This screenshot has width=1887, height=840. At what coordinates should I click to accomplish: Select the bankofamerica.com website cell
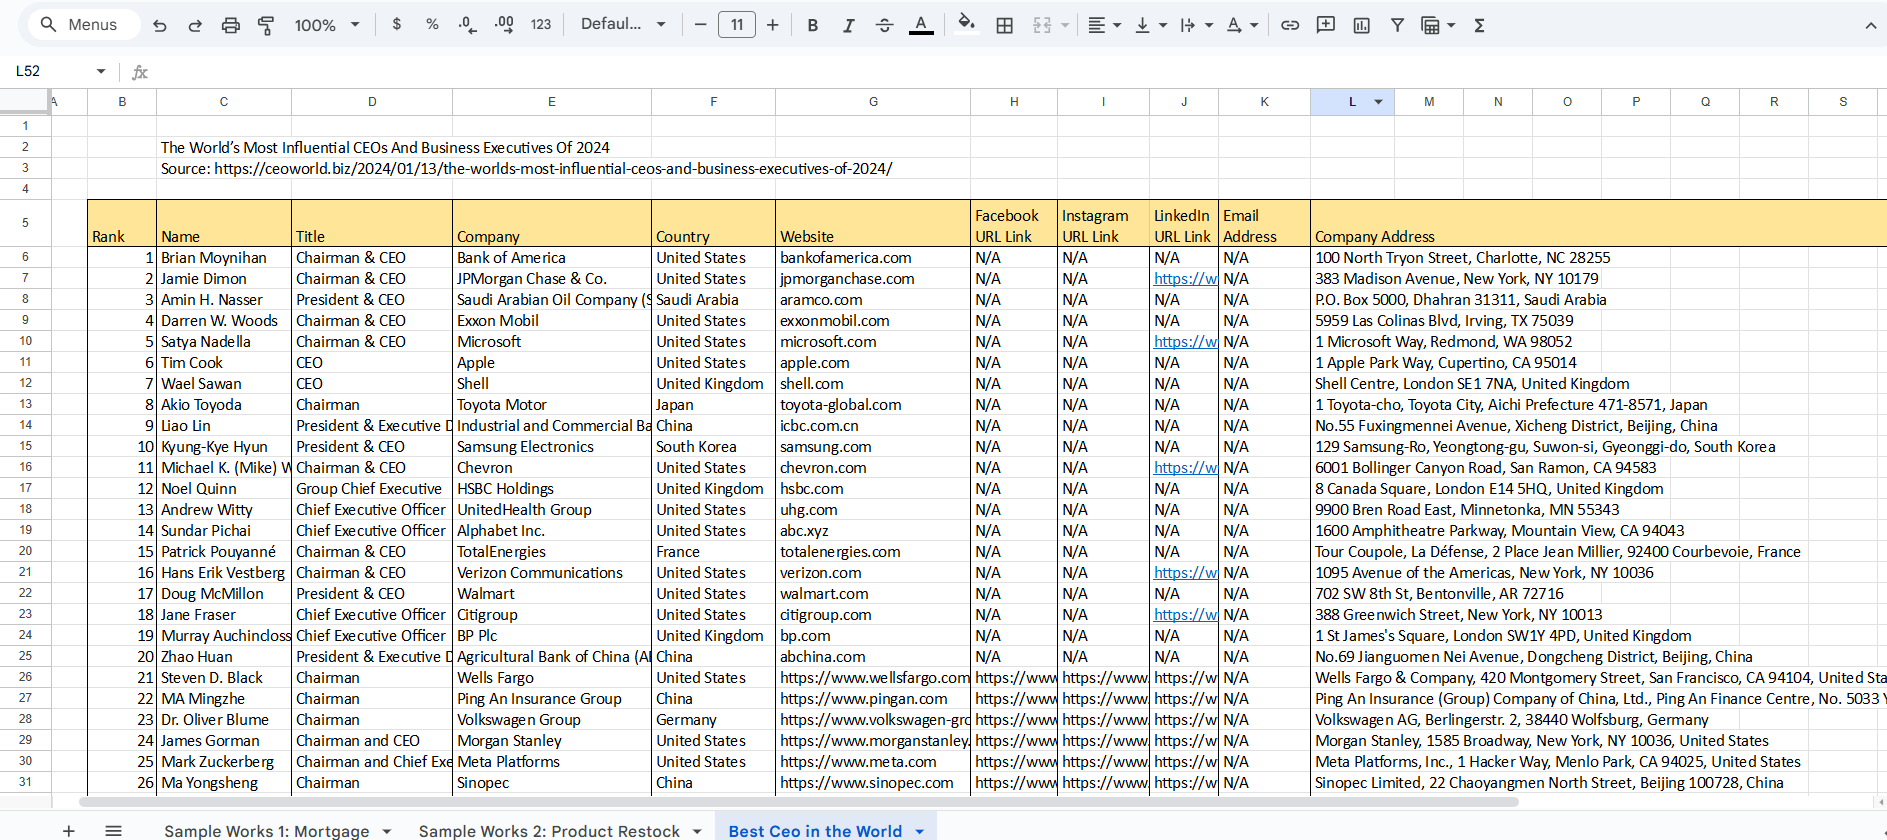point(873,258)
